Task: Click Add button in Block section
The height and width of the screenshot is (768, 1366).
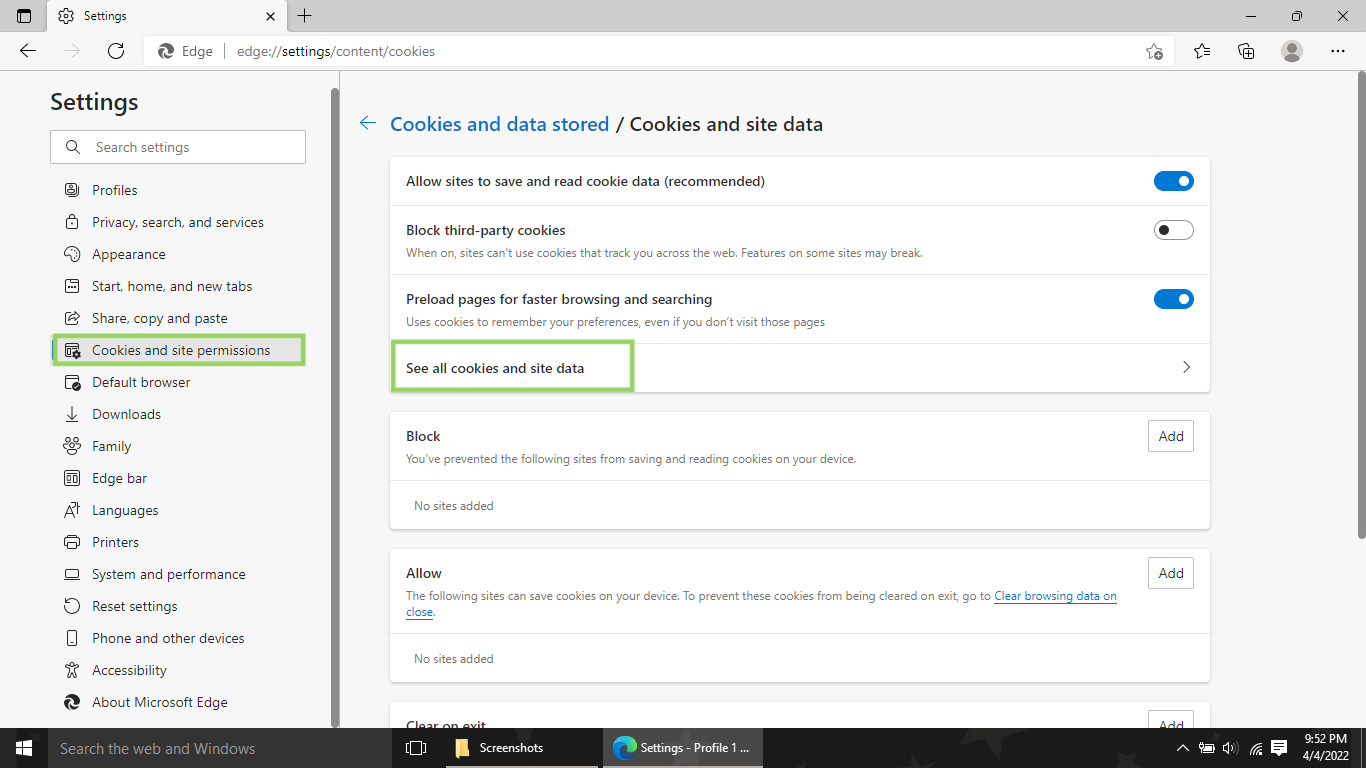Action: click(1171, 436)
